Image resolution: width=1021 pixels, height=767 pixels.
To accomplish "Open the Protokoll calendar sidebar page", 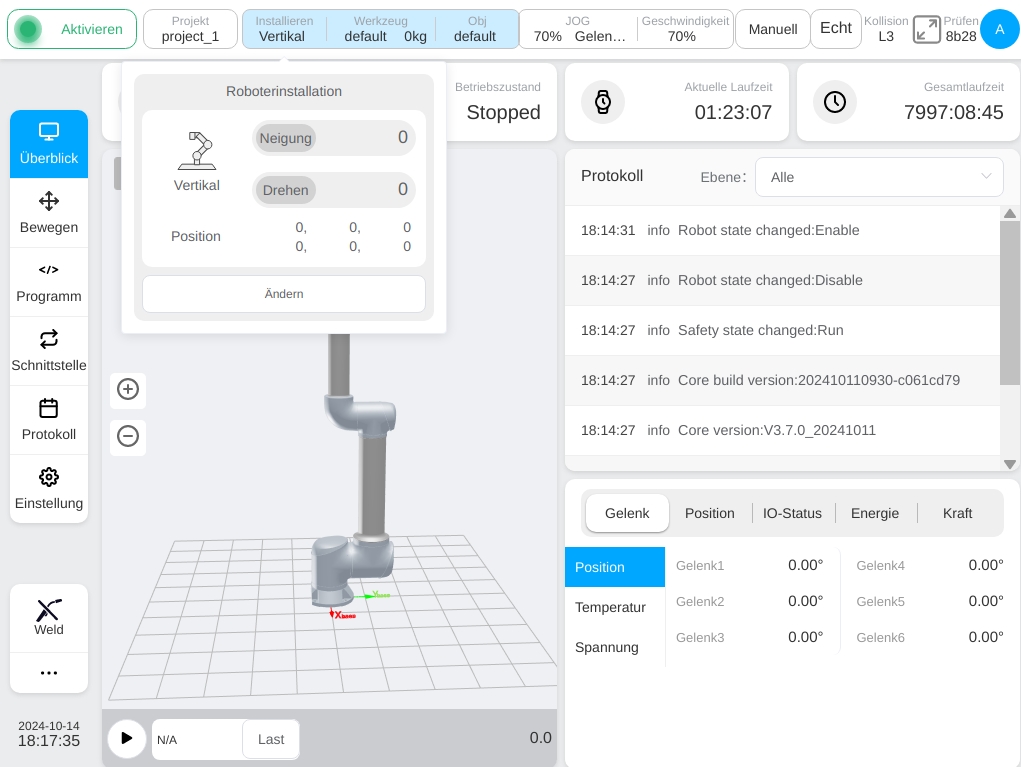I will pyautogui.click(x=49, y=420).
